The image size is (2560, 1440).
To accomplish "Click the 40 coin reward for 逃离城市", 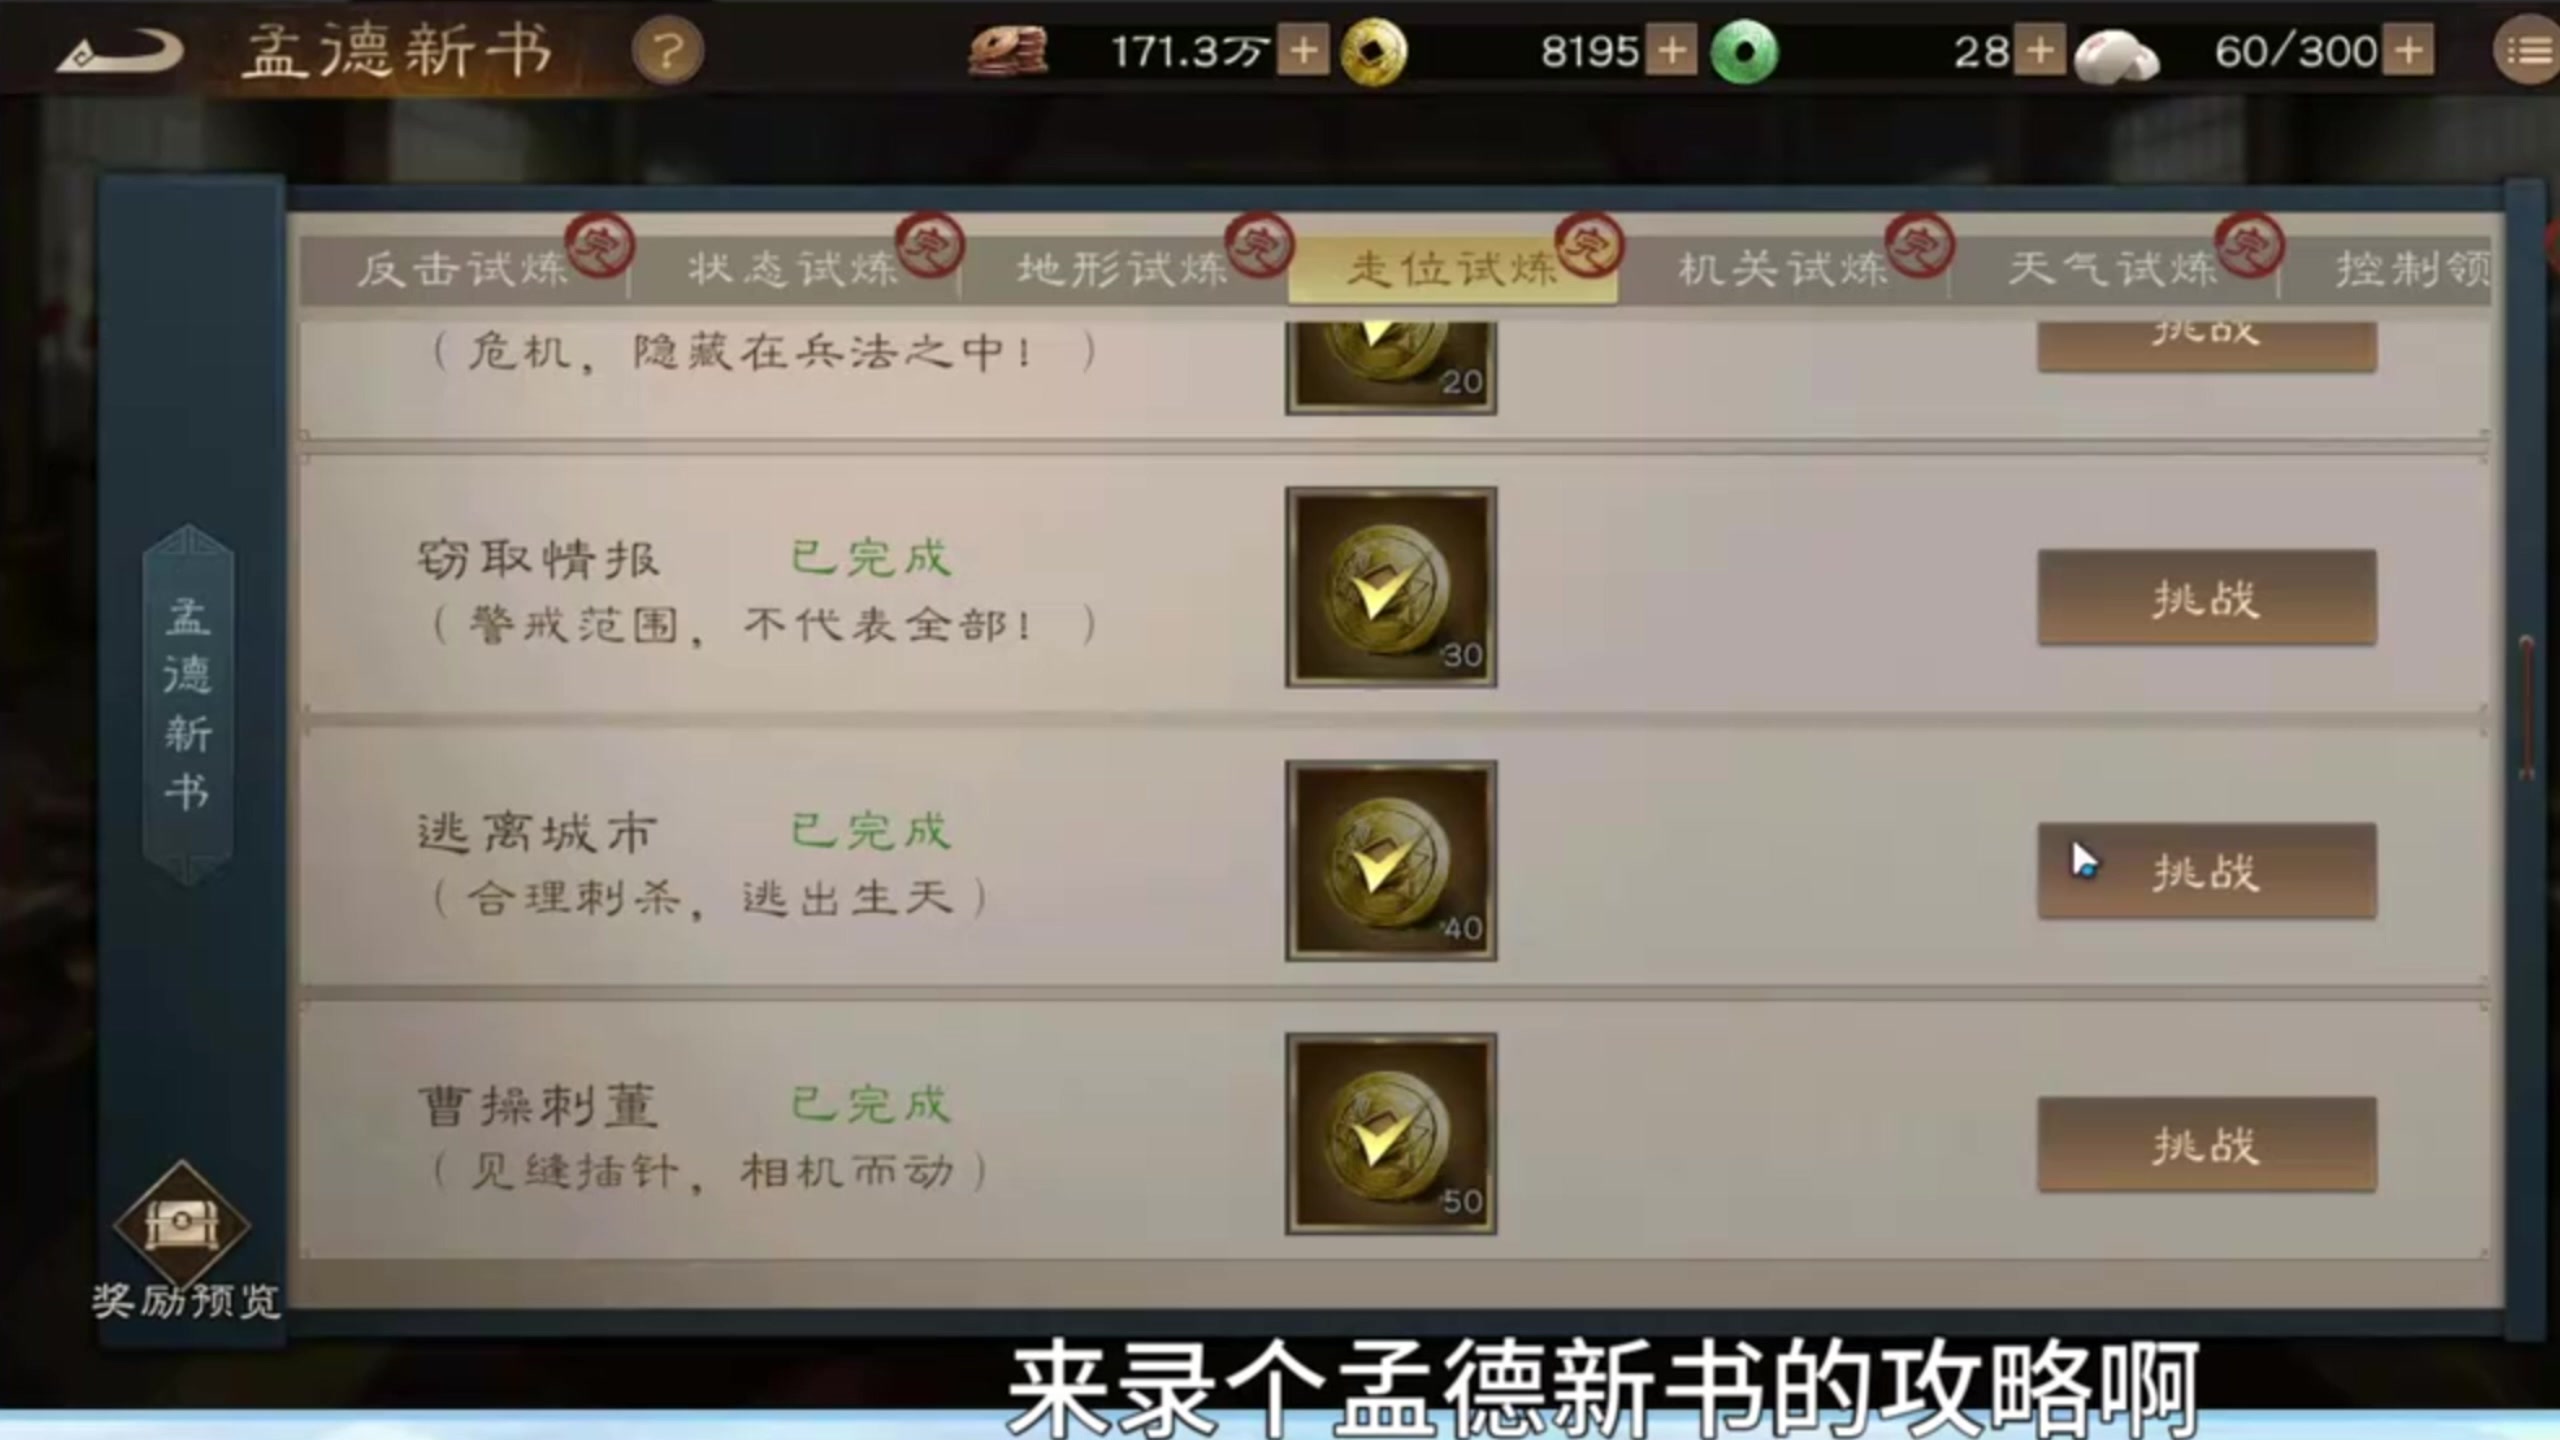I will (x=1391, y=861).
